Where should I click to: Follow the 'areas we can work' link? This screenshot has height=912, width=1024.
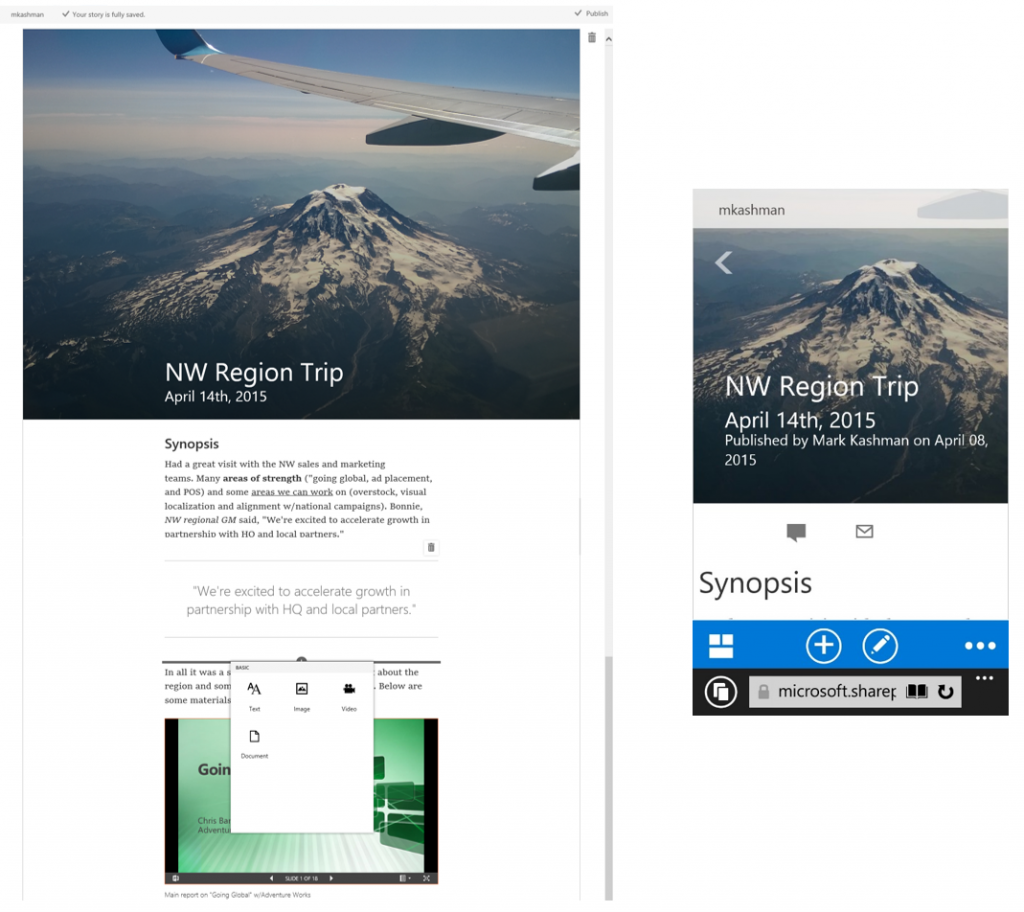click(x=291, y=492)
